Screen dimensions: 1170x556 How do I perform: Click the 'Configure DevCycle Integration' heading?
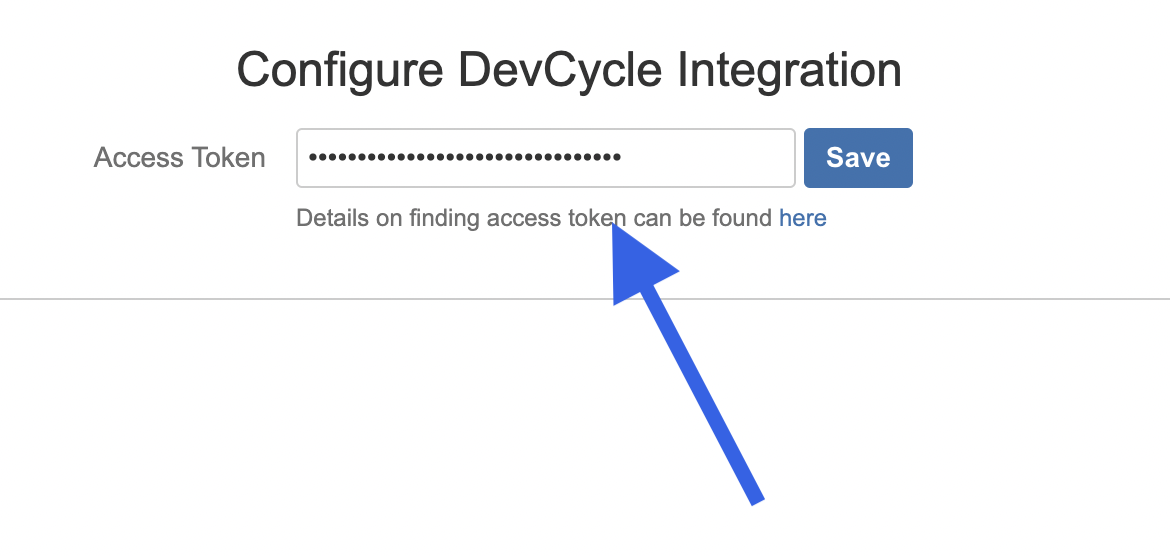coord(569,70)
